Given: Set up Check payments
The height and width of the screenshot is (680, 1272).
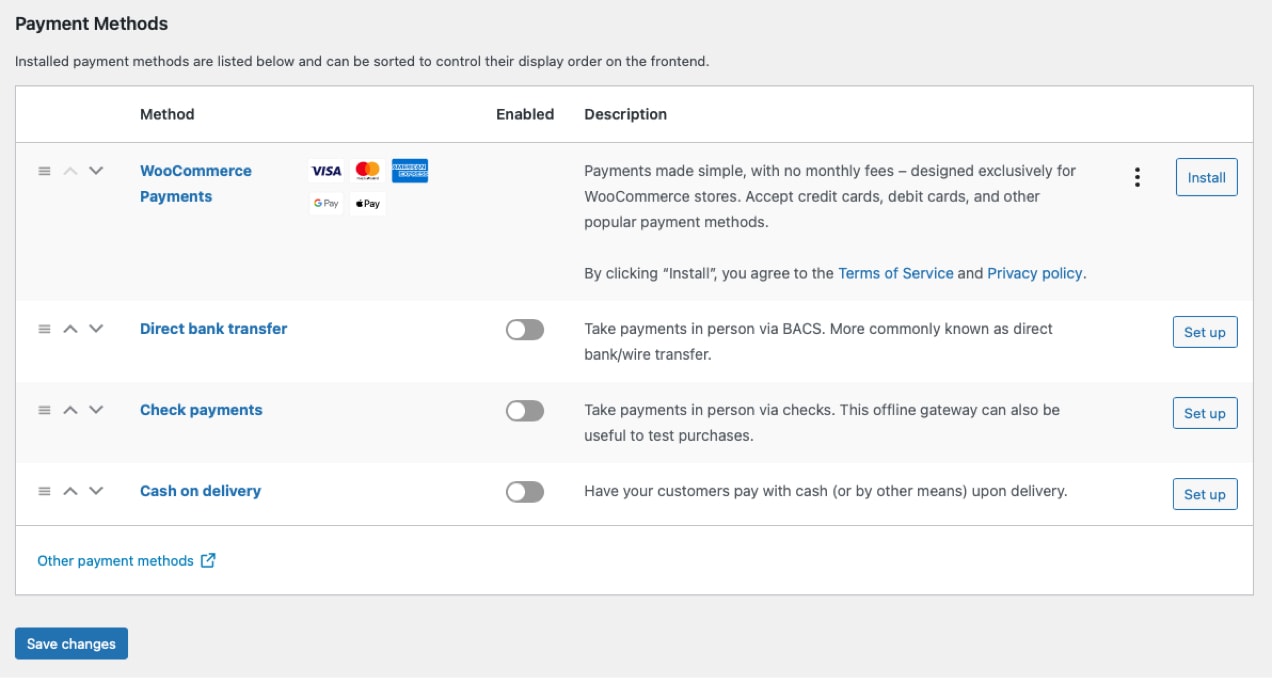Looking at the screenshot, I should 1205,412.
